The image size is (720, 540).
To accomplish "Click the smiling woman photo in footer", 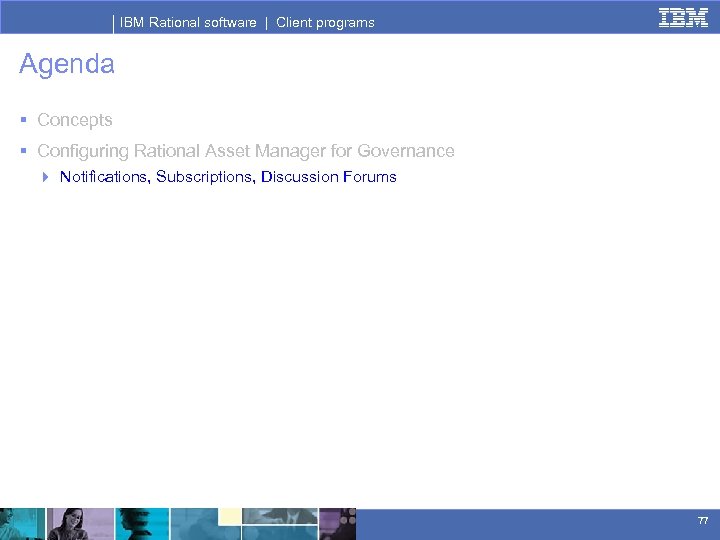I will (x=80, y=524).
